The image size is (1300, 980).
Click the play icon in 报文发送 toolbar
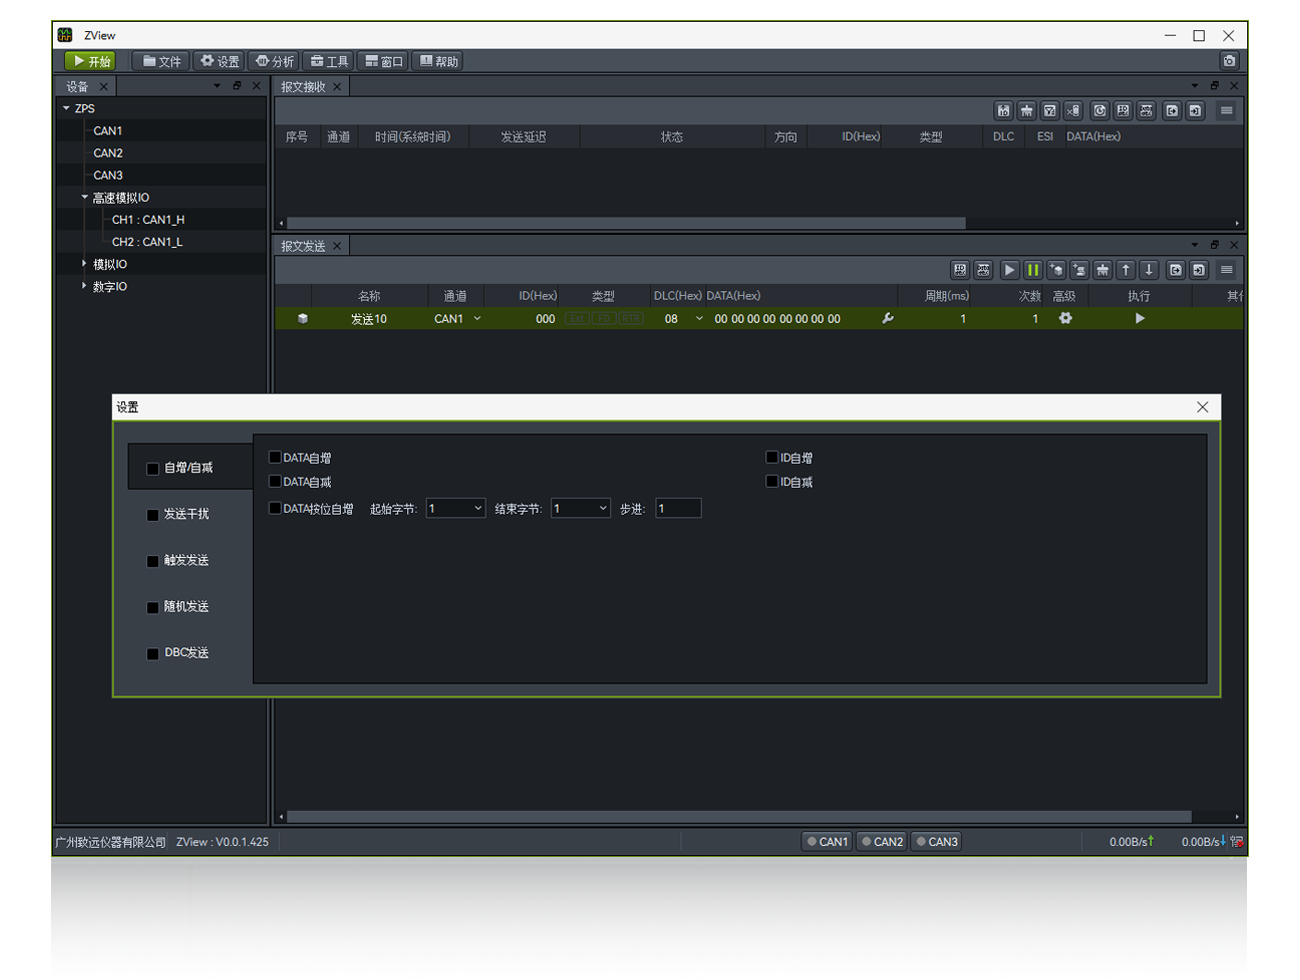coord(1009,270)
